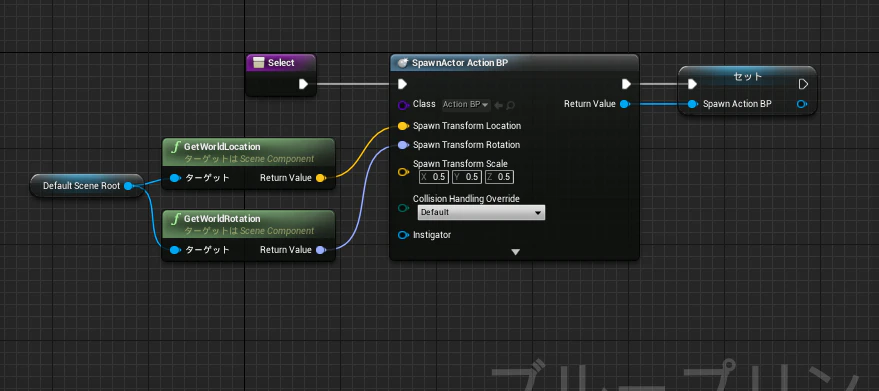Screen dimensions: 879x391
Task: Expand SpawnActor node advanced pins arrow
Action: coord(515,252)
